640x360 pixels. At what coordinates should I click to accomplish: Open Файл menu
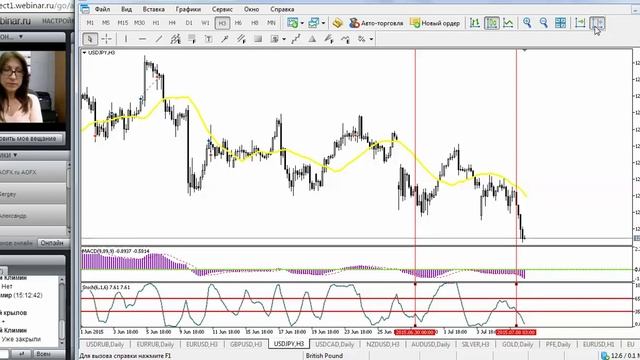coord(102,9)
